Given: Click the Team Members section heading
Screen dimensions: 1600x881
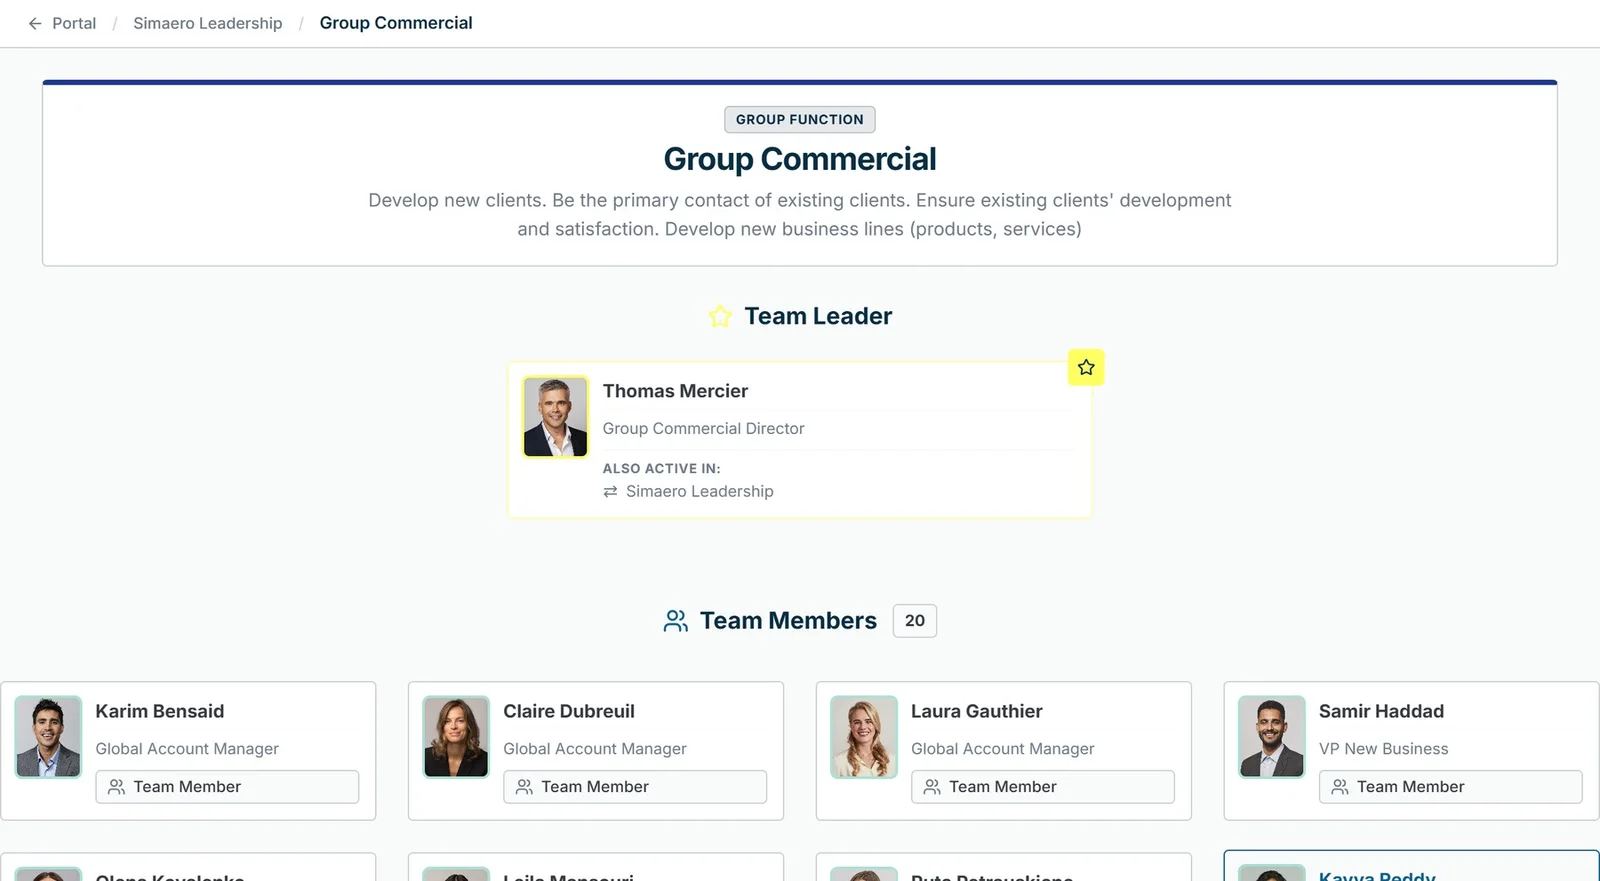Looking at the screenshot, I should click(x=788, y=621).
